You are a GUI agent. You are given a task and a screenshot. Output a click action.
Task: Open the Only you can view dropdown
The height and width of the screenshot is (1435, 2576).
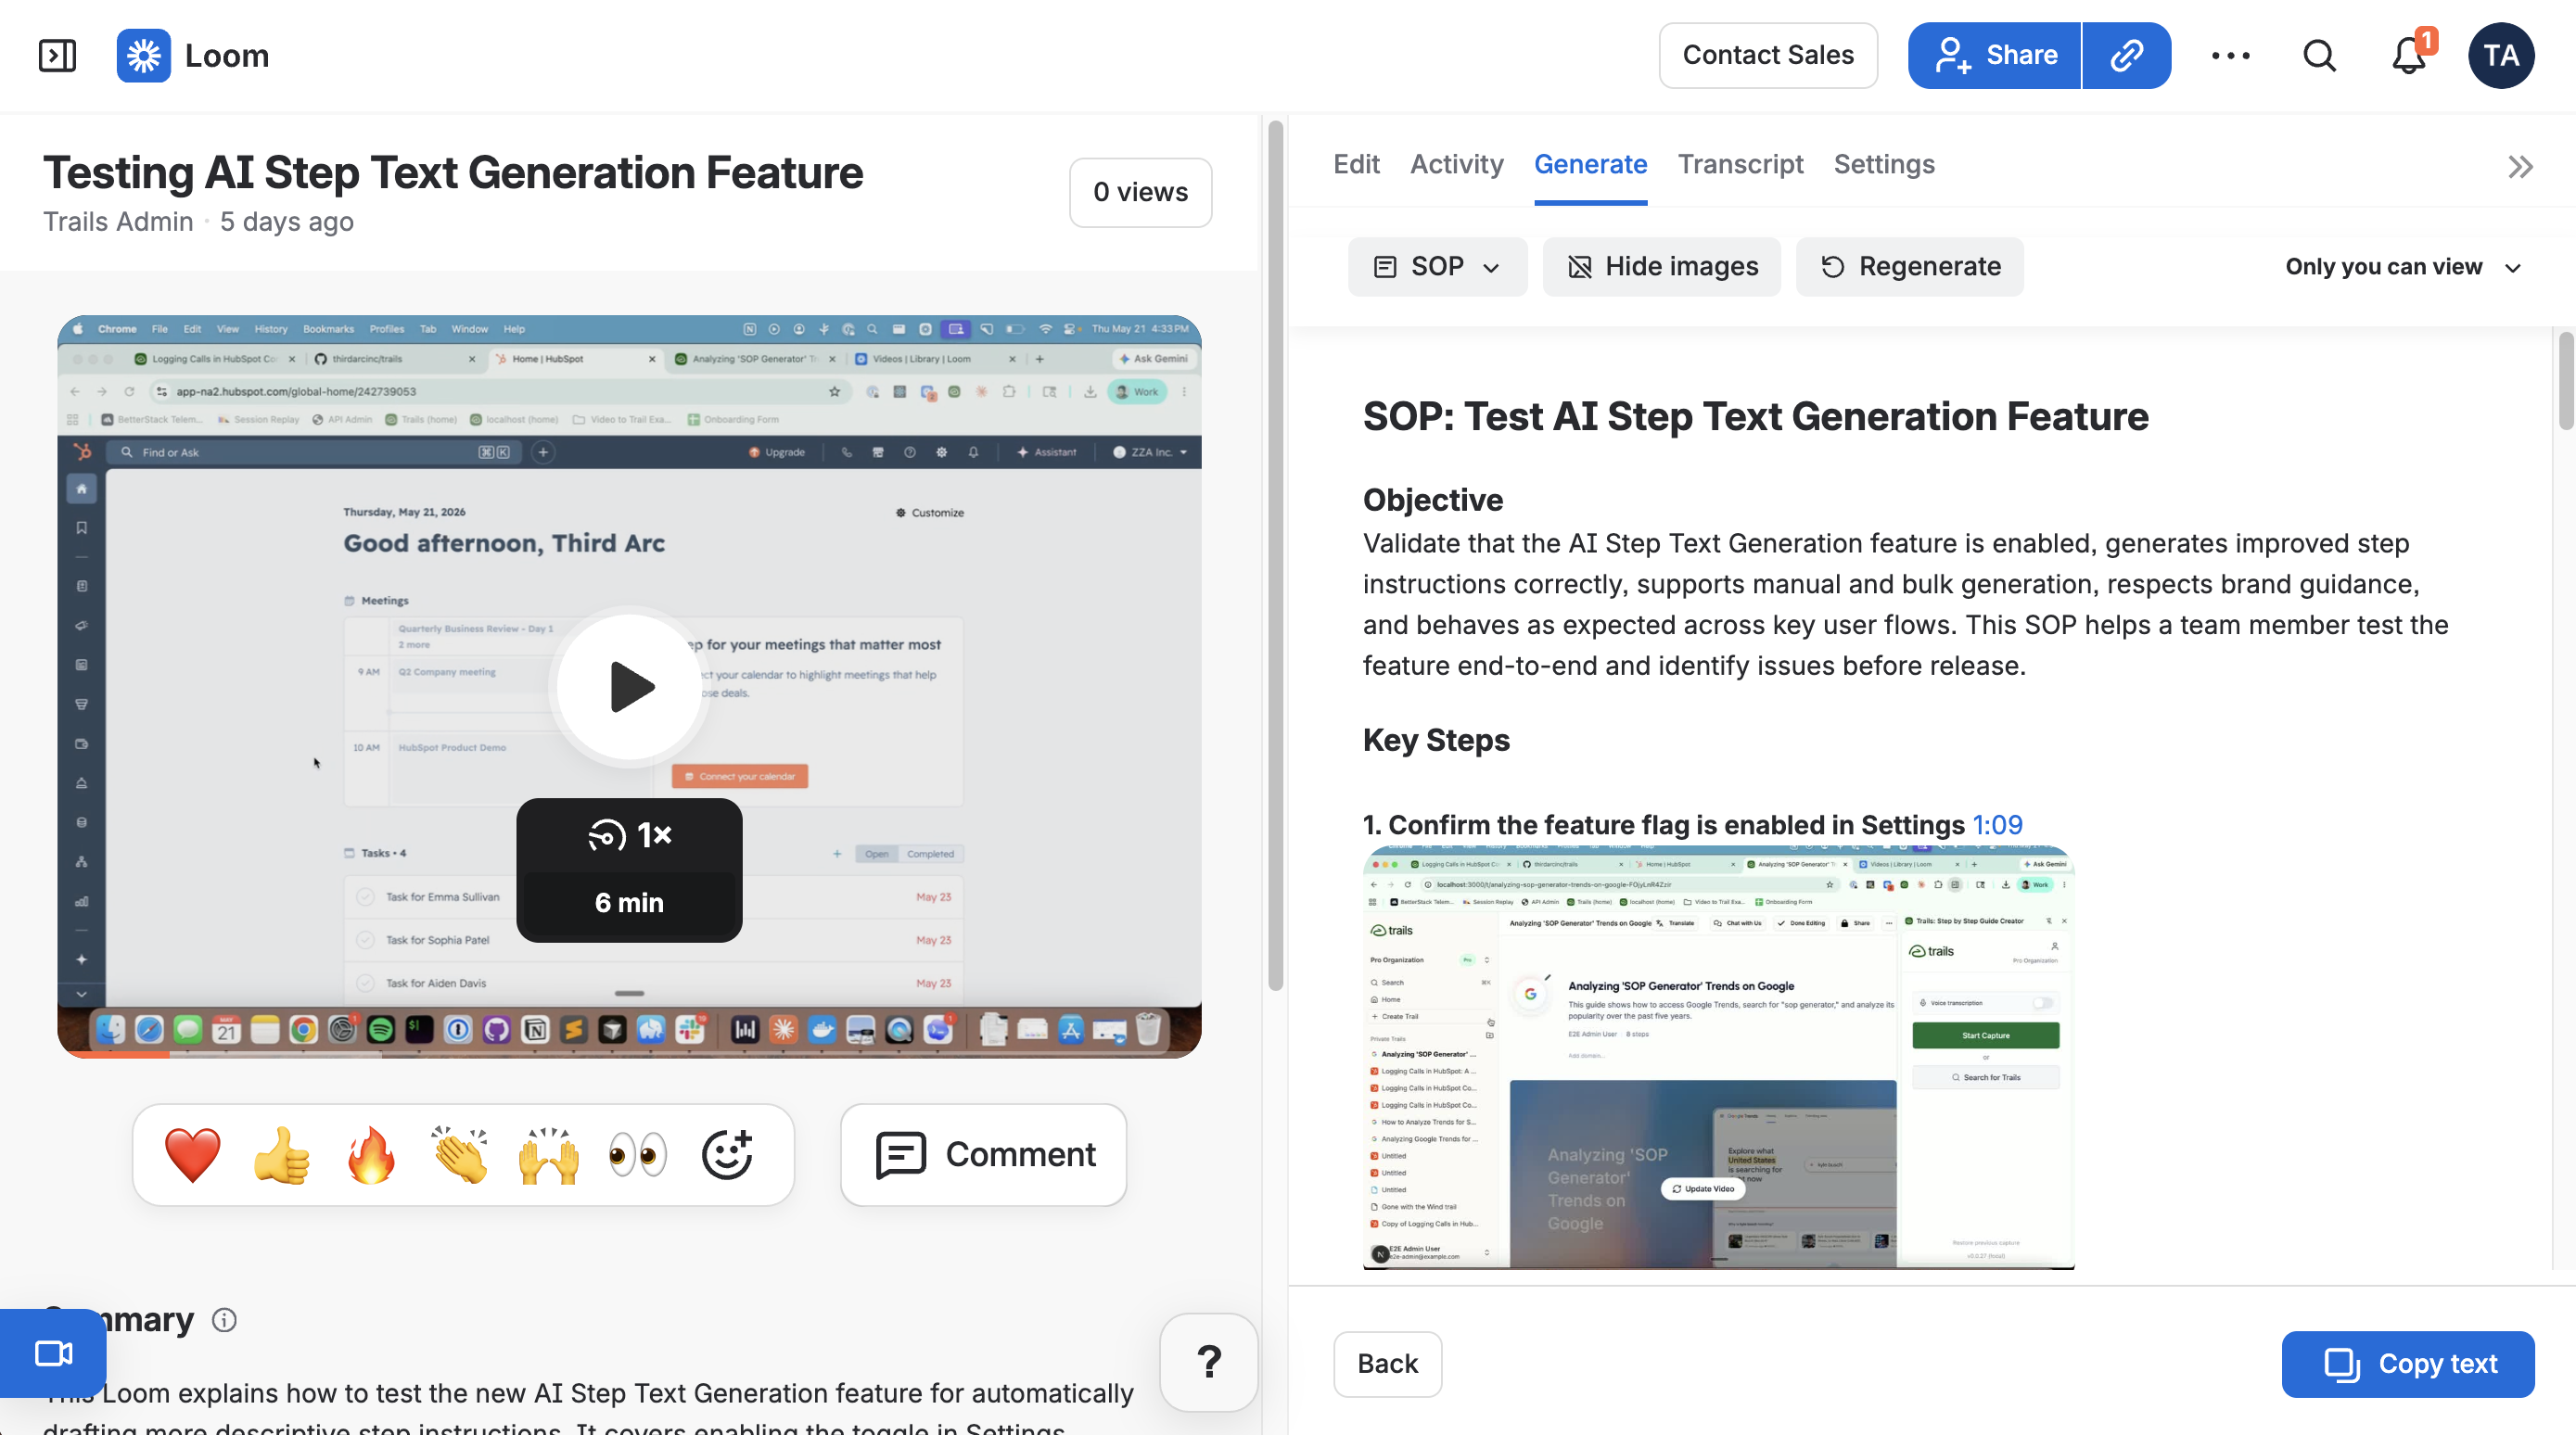click(2402, 266)
